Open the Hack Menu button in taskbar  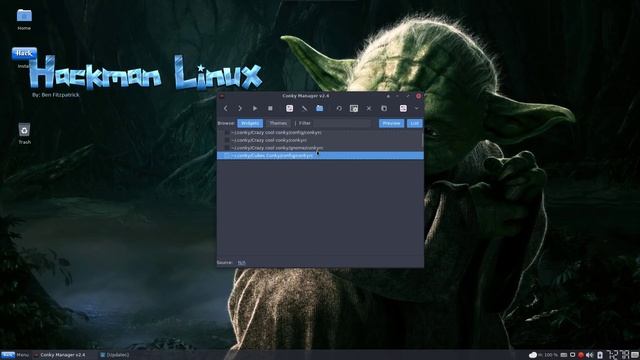(15, 355)
